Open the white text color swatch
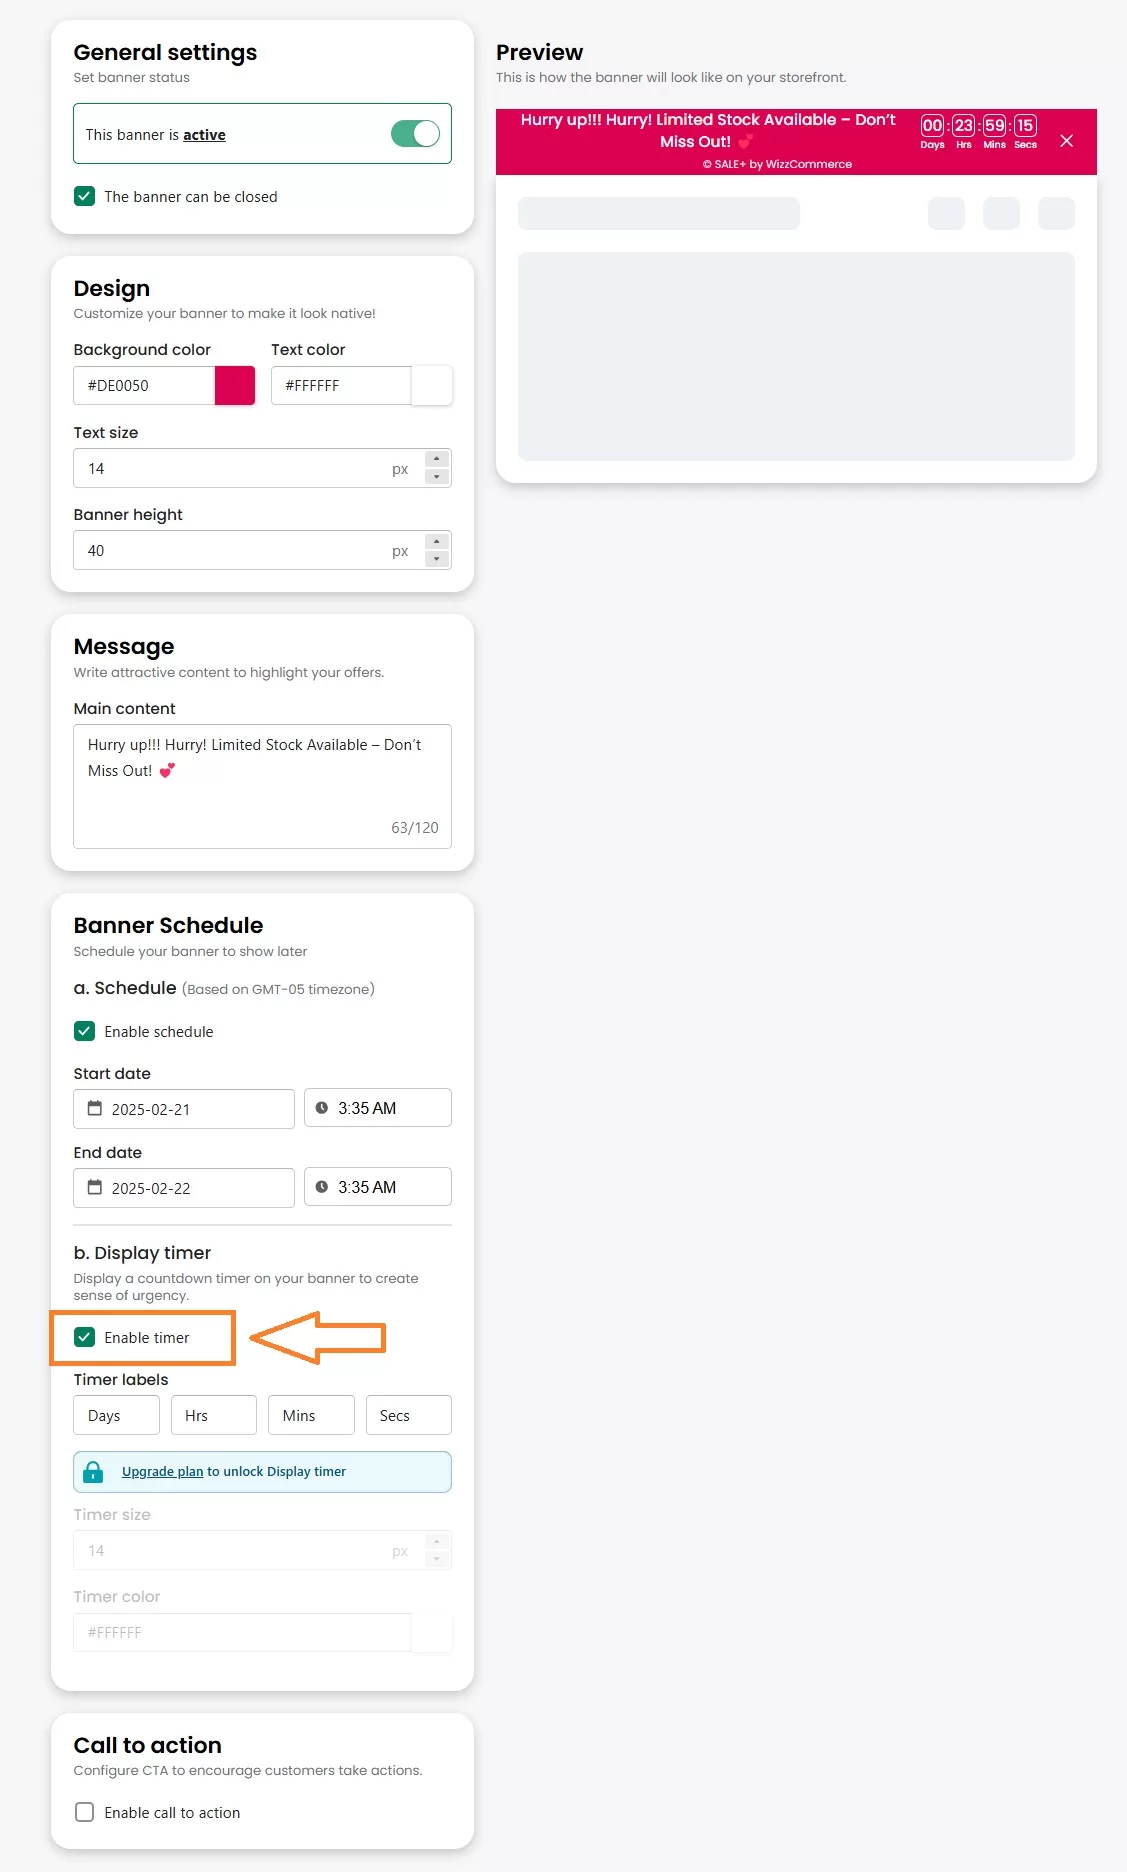Image resolution: width=1127 pixels, height=1872 pixels. 432,386
